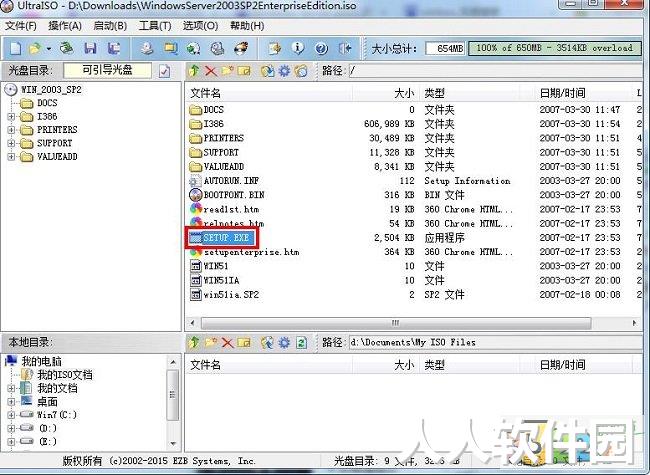Click the Save floppy disk icon
This screenshot has height=475, width=650.
coord(90,48)
